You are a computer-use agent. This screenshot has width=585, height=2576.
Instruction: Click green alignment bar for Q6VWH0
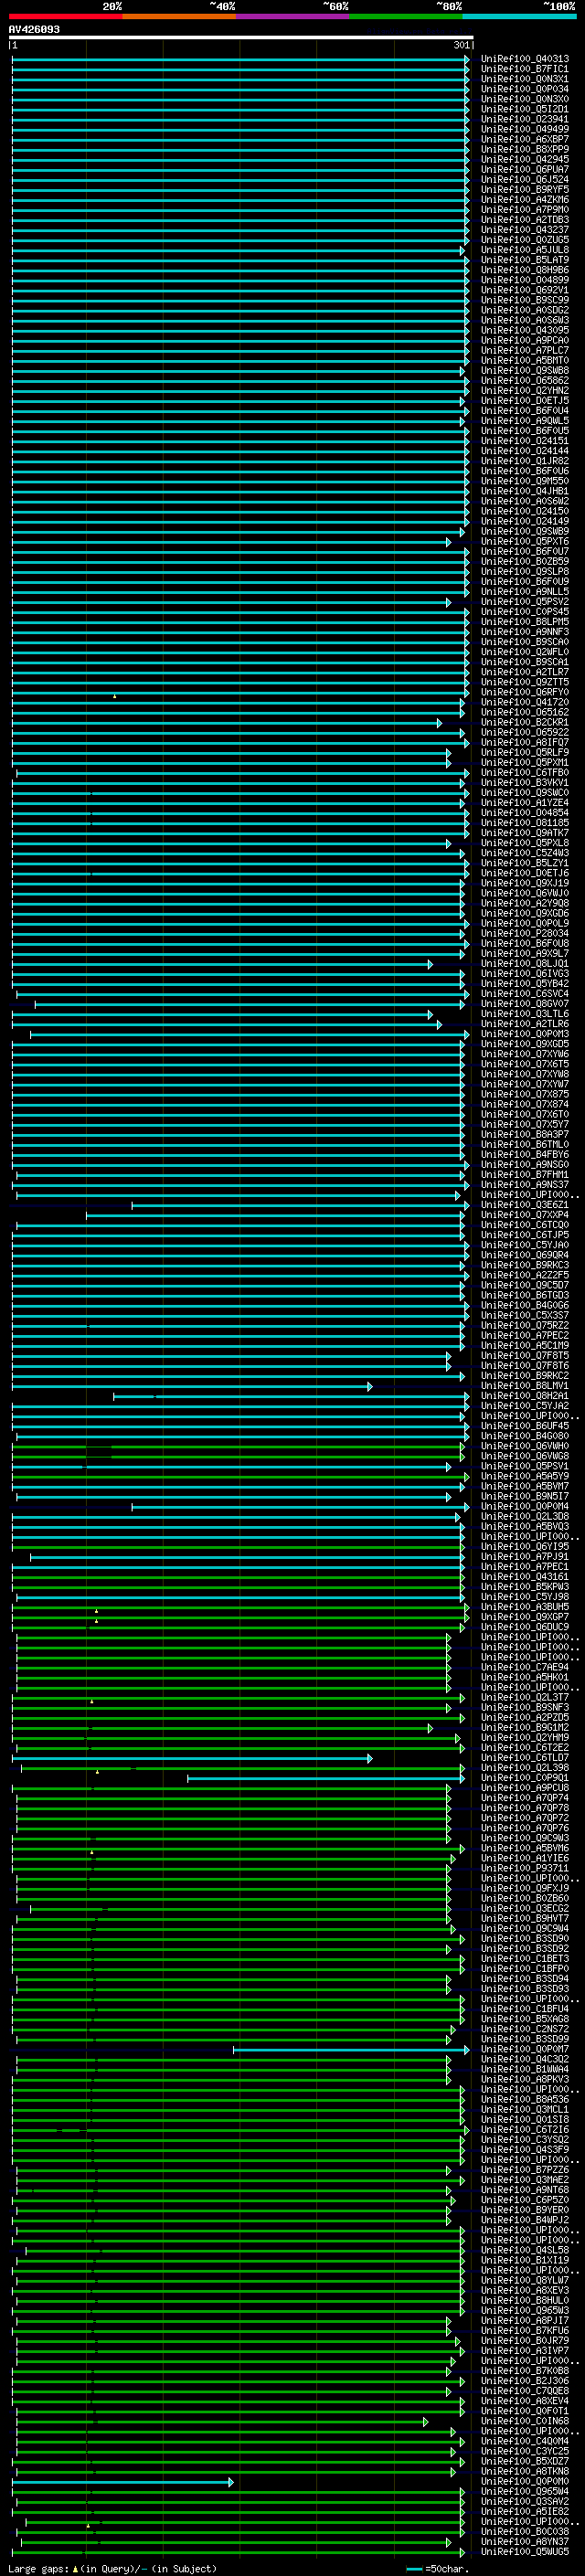point(238,1446)
